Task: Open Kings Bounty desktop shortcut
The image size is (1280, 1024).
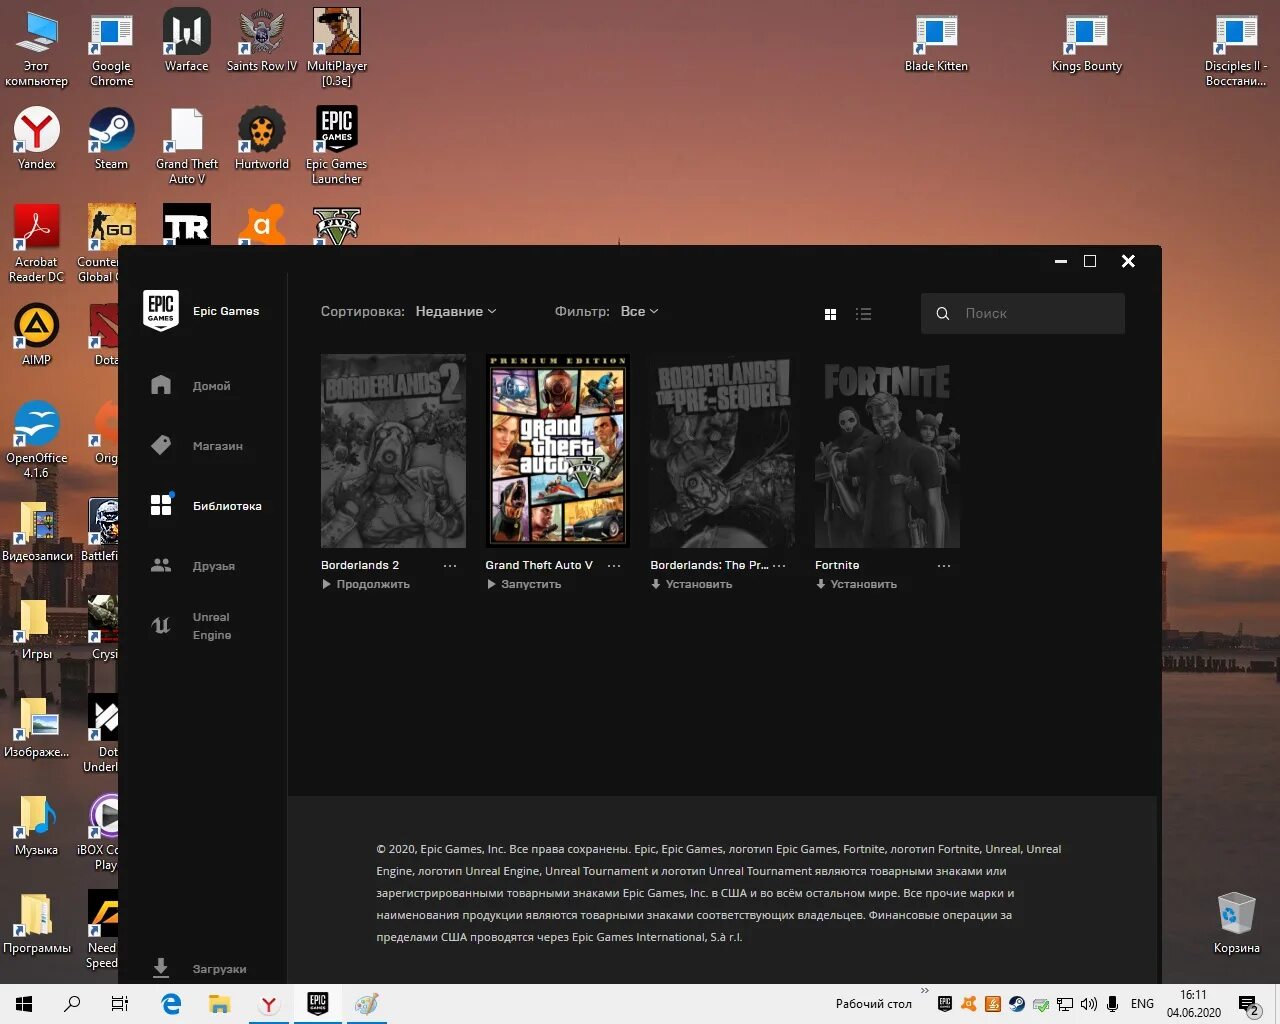Action: tap(1086, 43)
